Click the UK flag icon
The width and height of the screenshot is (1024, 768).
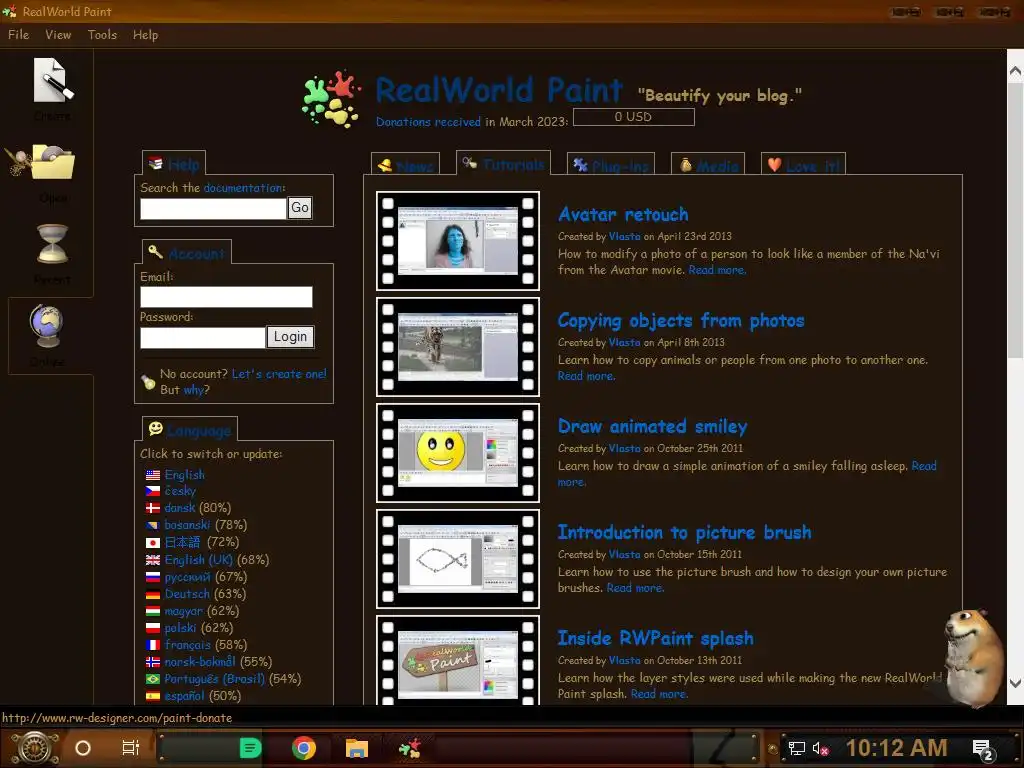[x=153, y=560]
